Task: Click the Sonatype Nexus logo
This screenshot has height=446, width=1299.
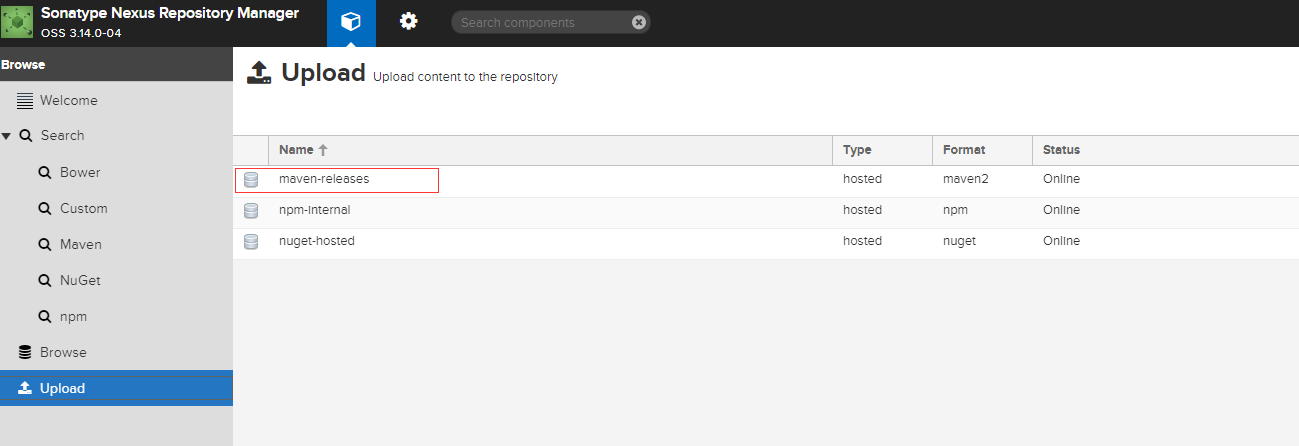Action: [18, 22]
